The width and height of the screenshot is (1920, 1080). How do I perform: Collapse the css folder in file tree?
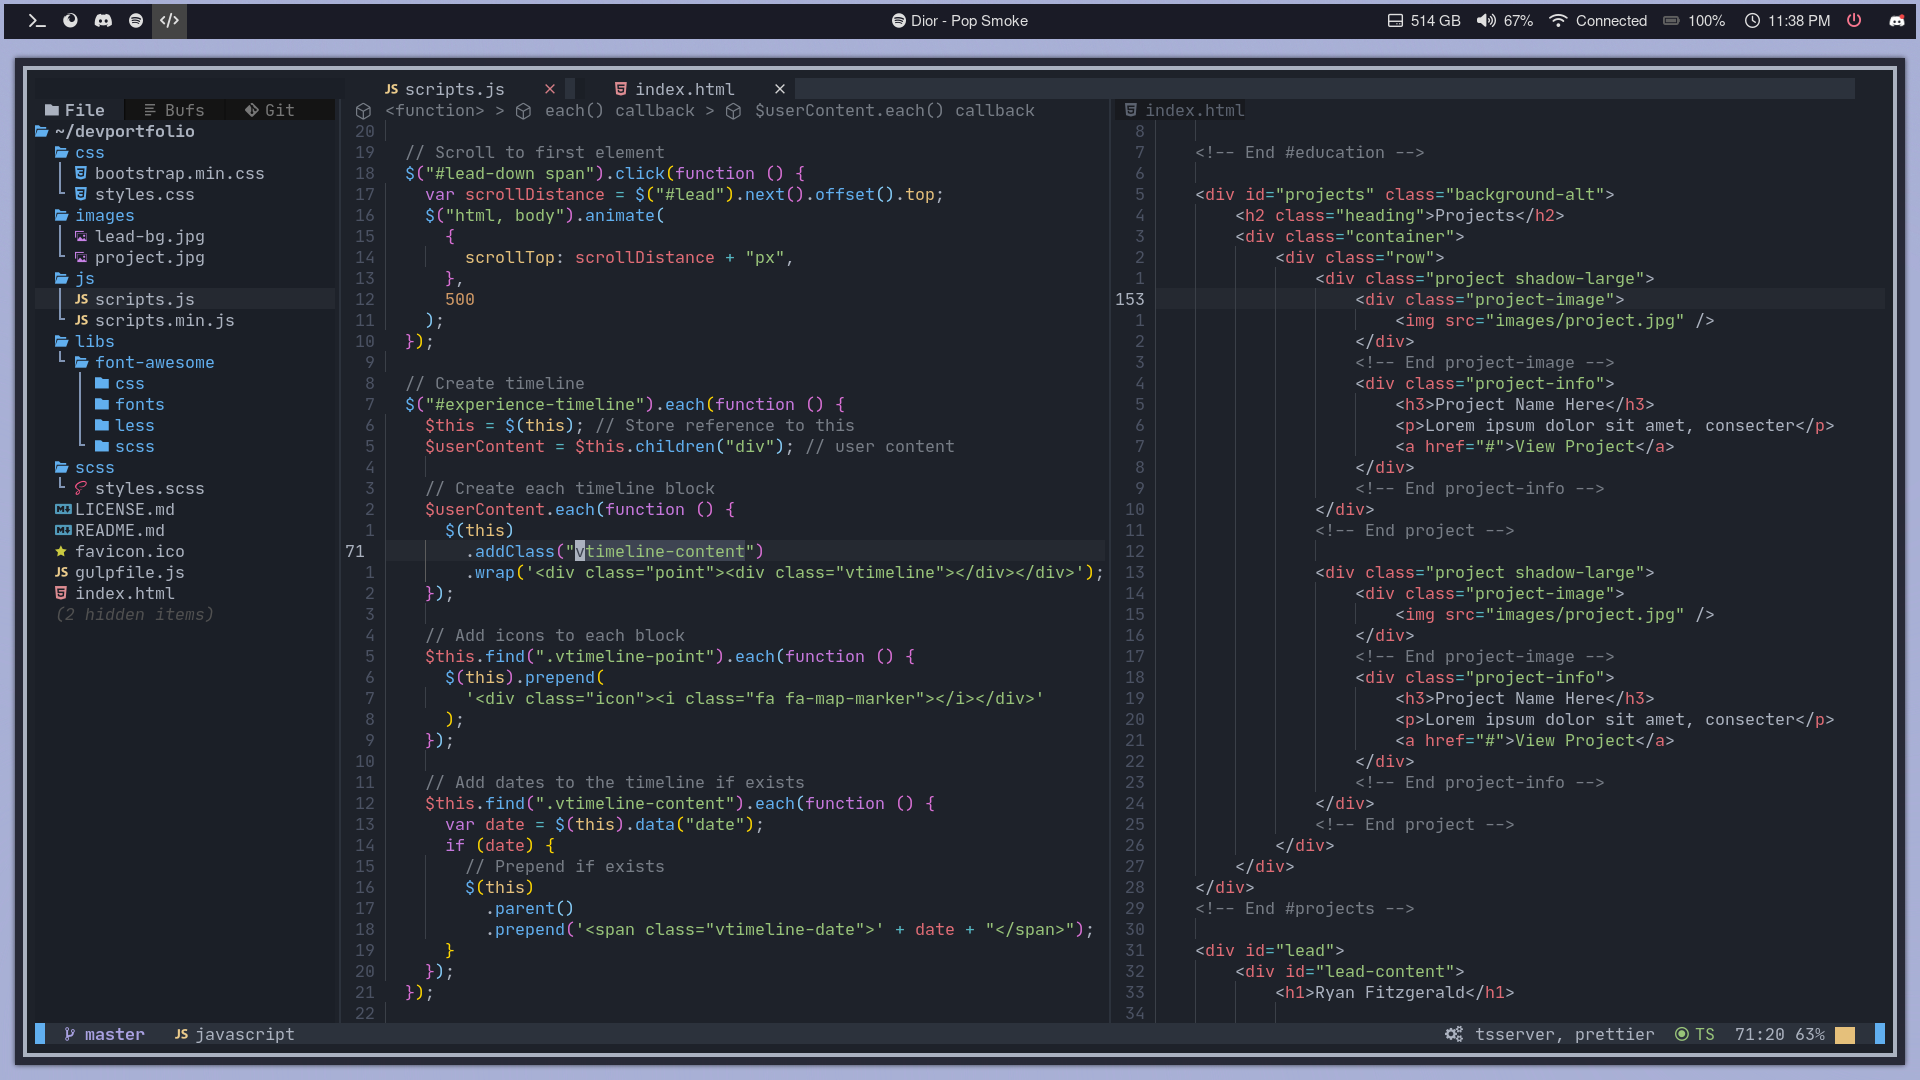point(88,152)
